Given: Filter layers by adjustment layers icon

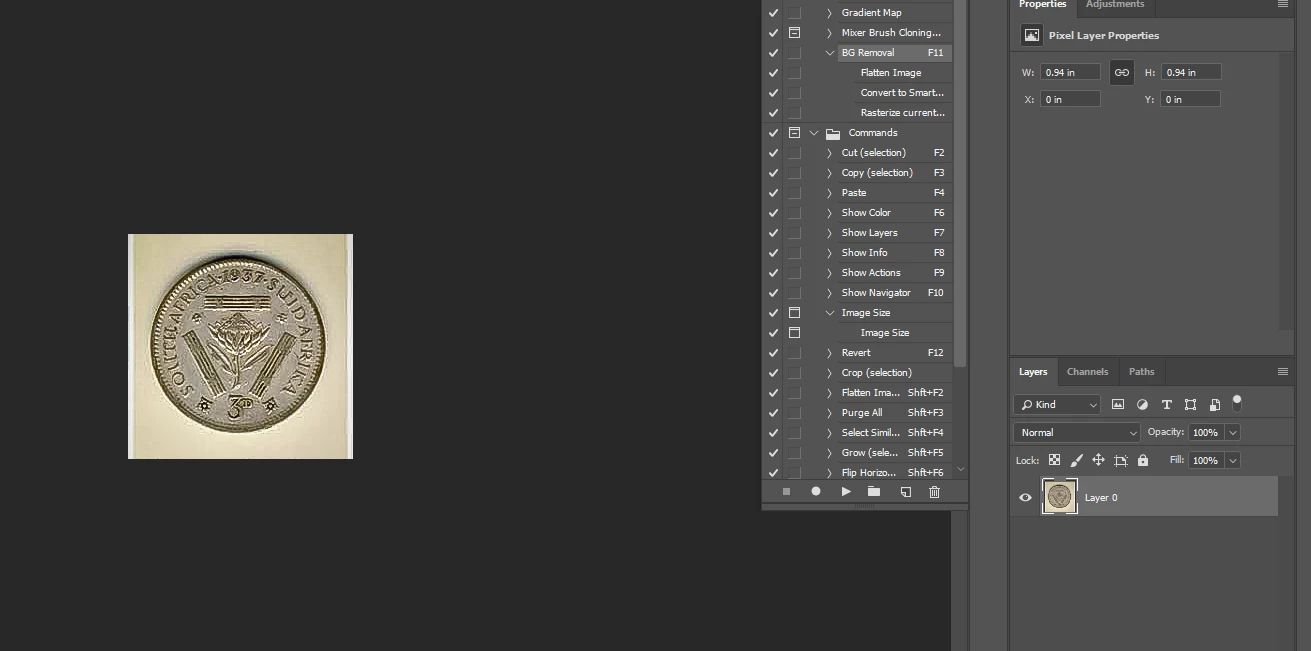Looking at the screenshot, I should point(1142,405).
